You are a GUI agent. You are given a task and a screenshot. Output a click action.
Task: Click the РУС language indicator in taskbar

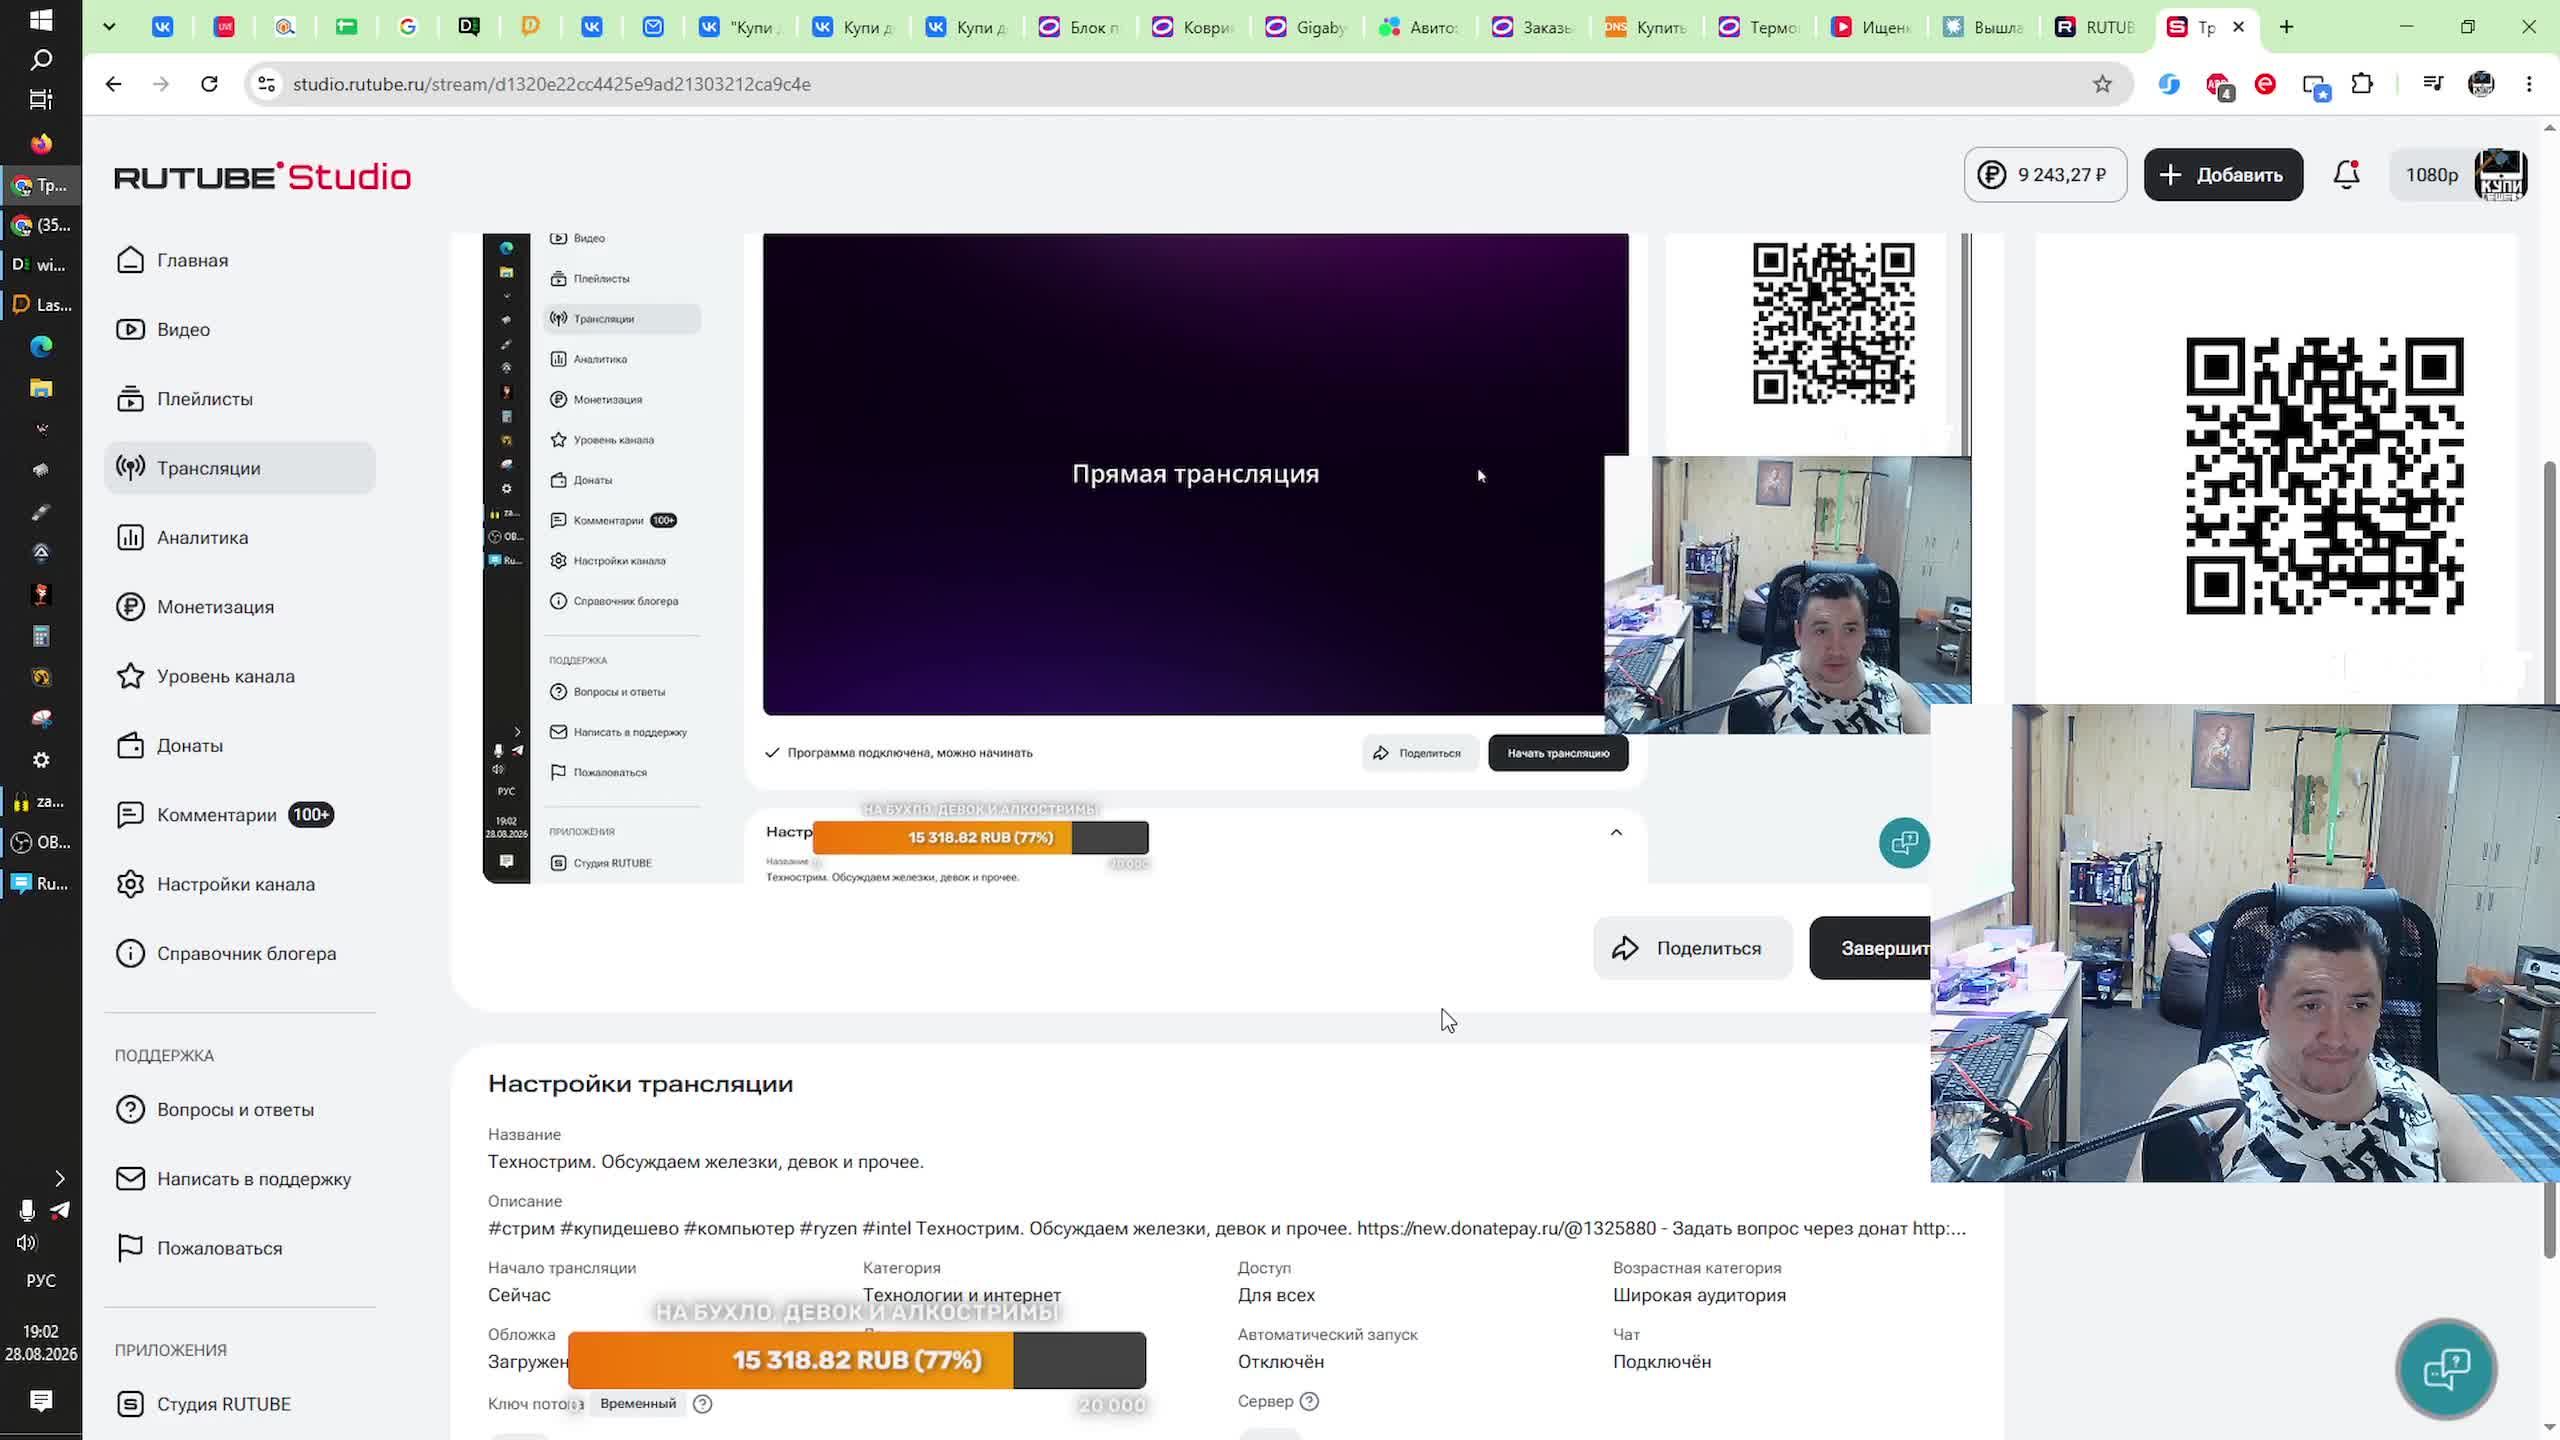[41, 1281]
